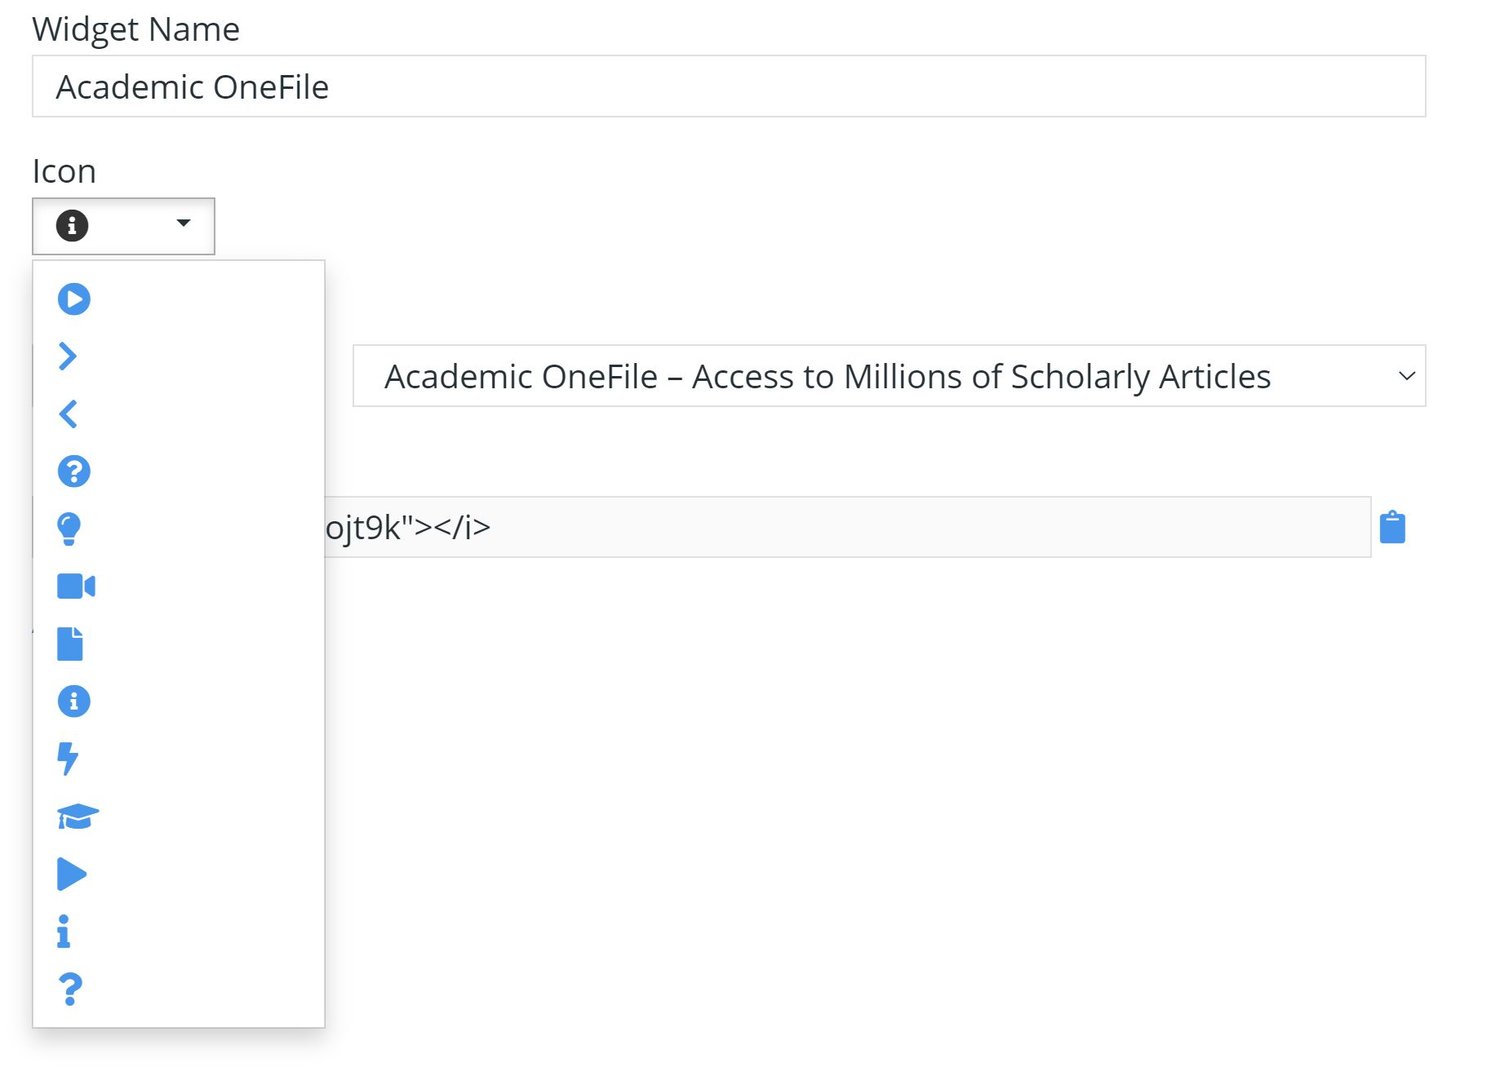Choose the left chevron icon option
The width and height of the screenshot is (1500, 1071).
(x=68, y=414)
